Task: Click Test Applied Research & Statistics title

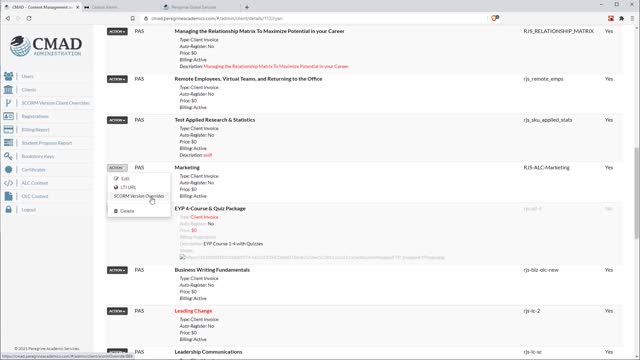Action: point(215,120)
